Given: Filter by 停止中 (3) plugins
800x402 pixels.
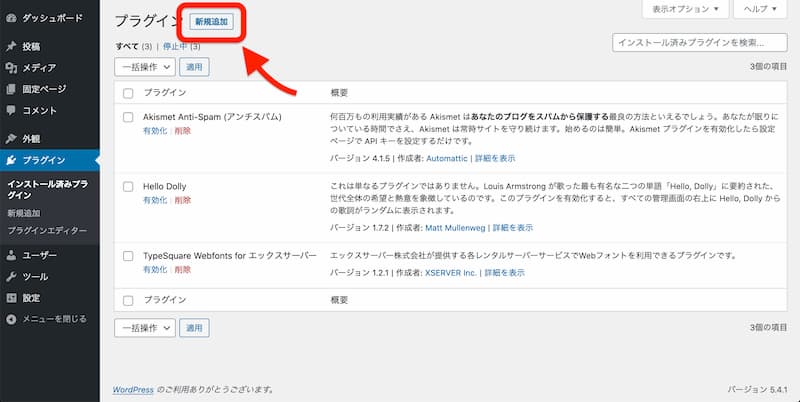Looking at the screenshot, I should coord(181,46).
